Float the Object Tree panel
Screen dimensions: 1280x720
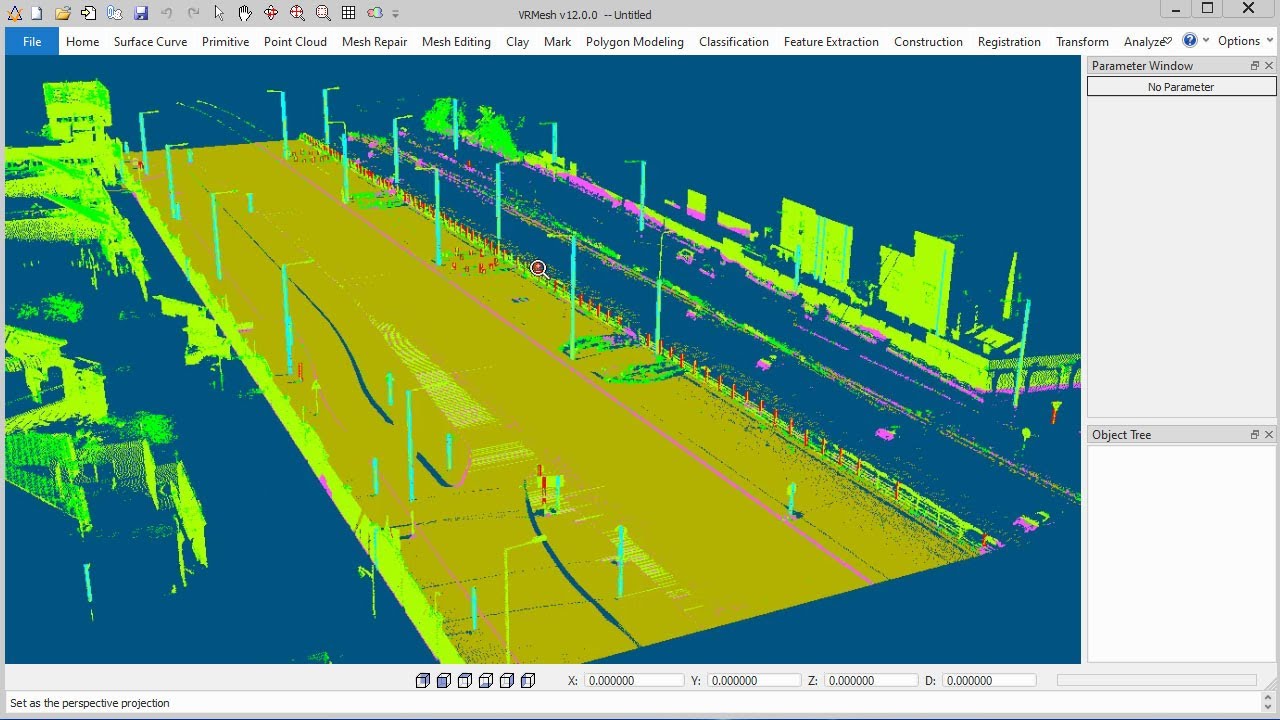(1255, 434)
